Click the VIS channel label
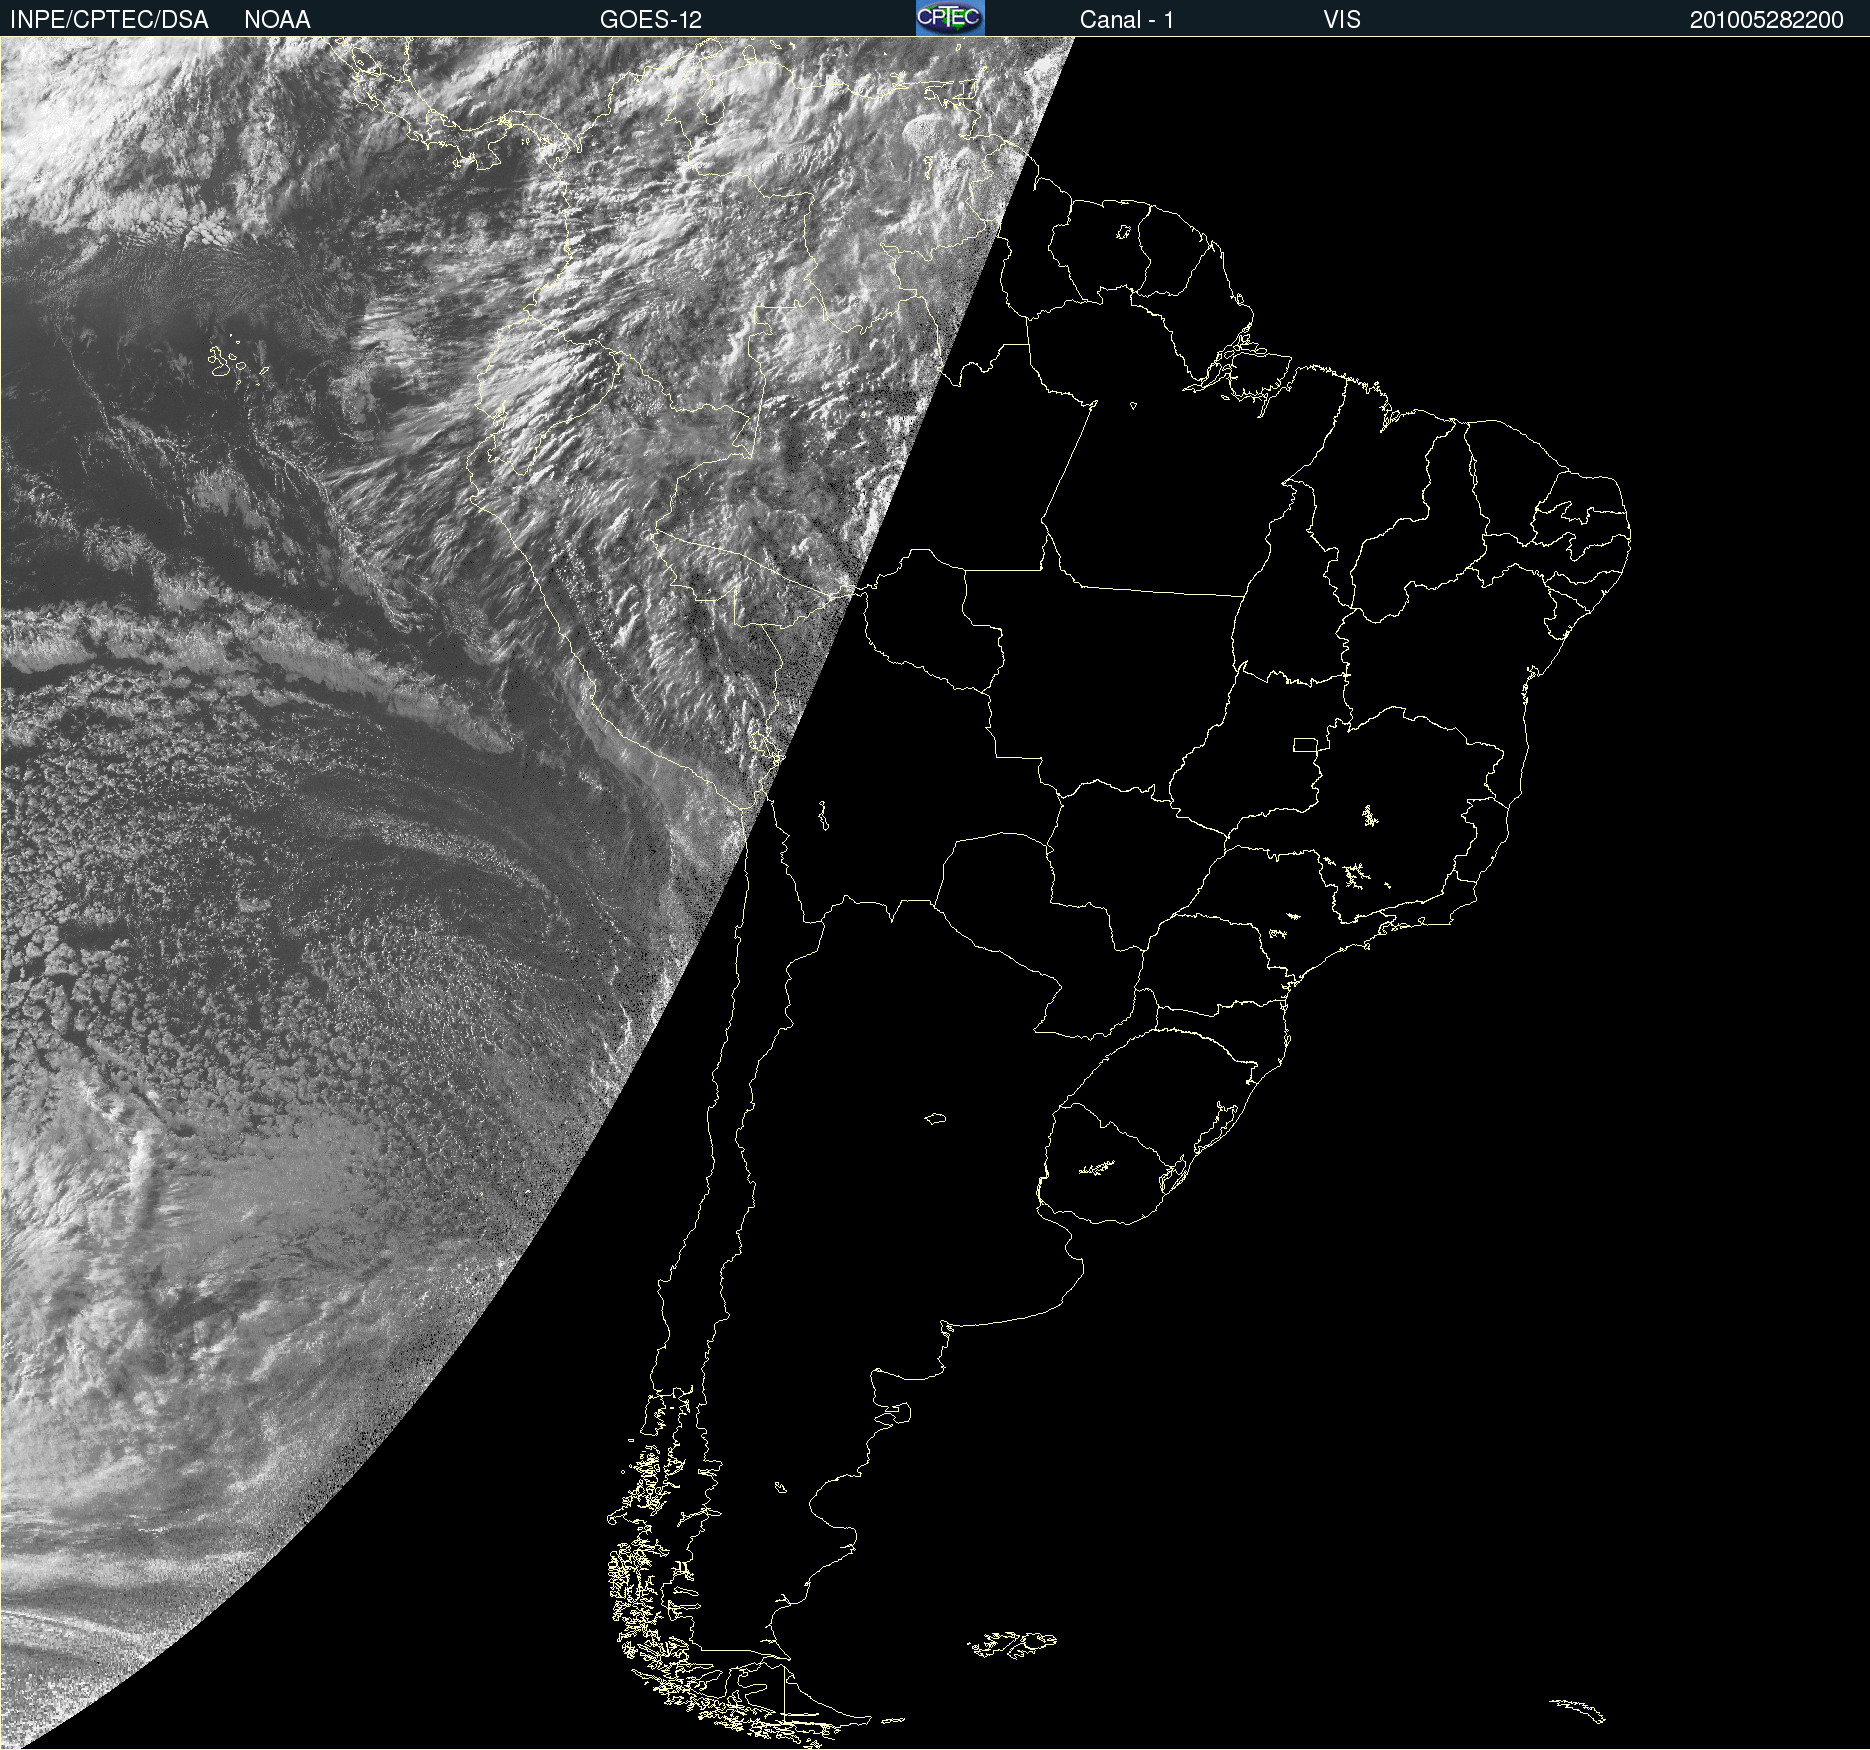Viewport: 1870px width, 1750px height. pyautogui.click(x=1342, y=20)
